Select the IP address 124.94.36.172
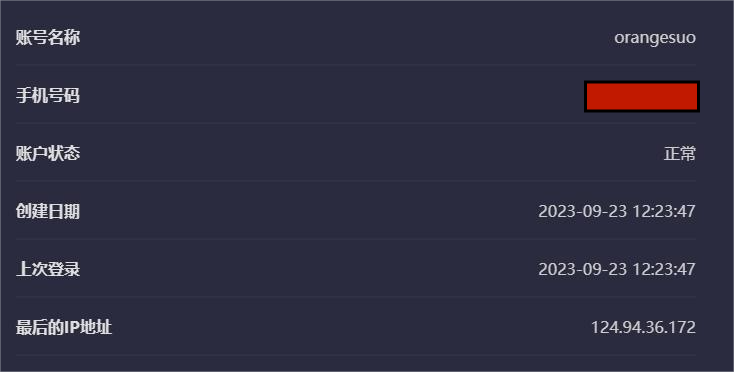 (643, 327)
